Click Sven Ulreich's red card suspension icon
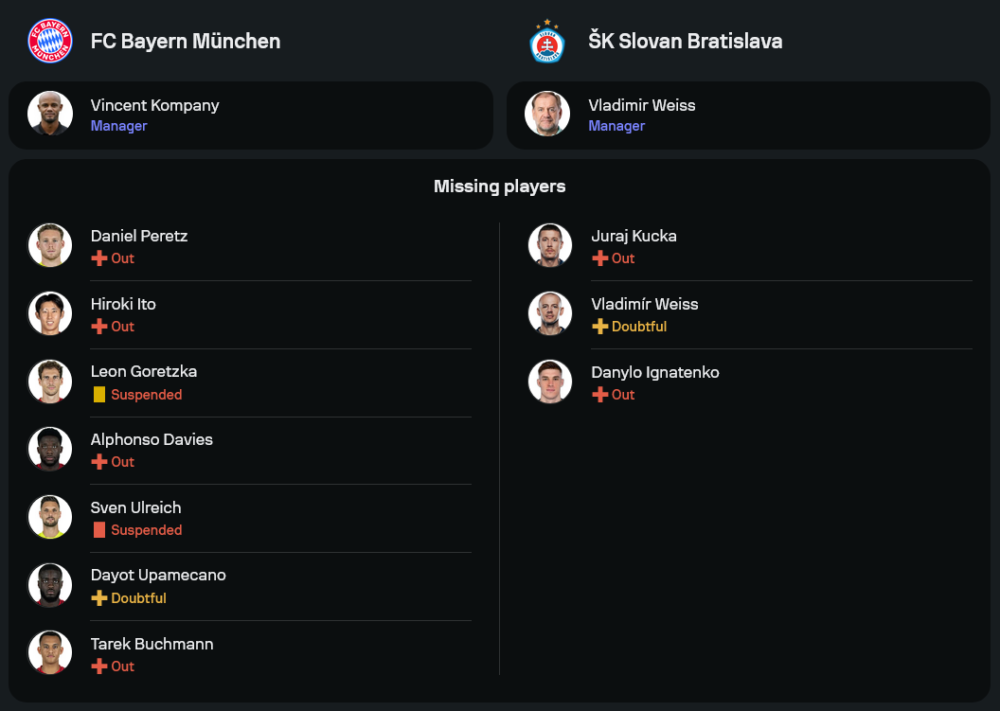The width and height of the screenshot is (1000, 711). [99, 530]
